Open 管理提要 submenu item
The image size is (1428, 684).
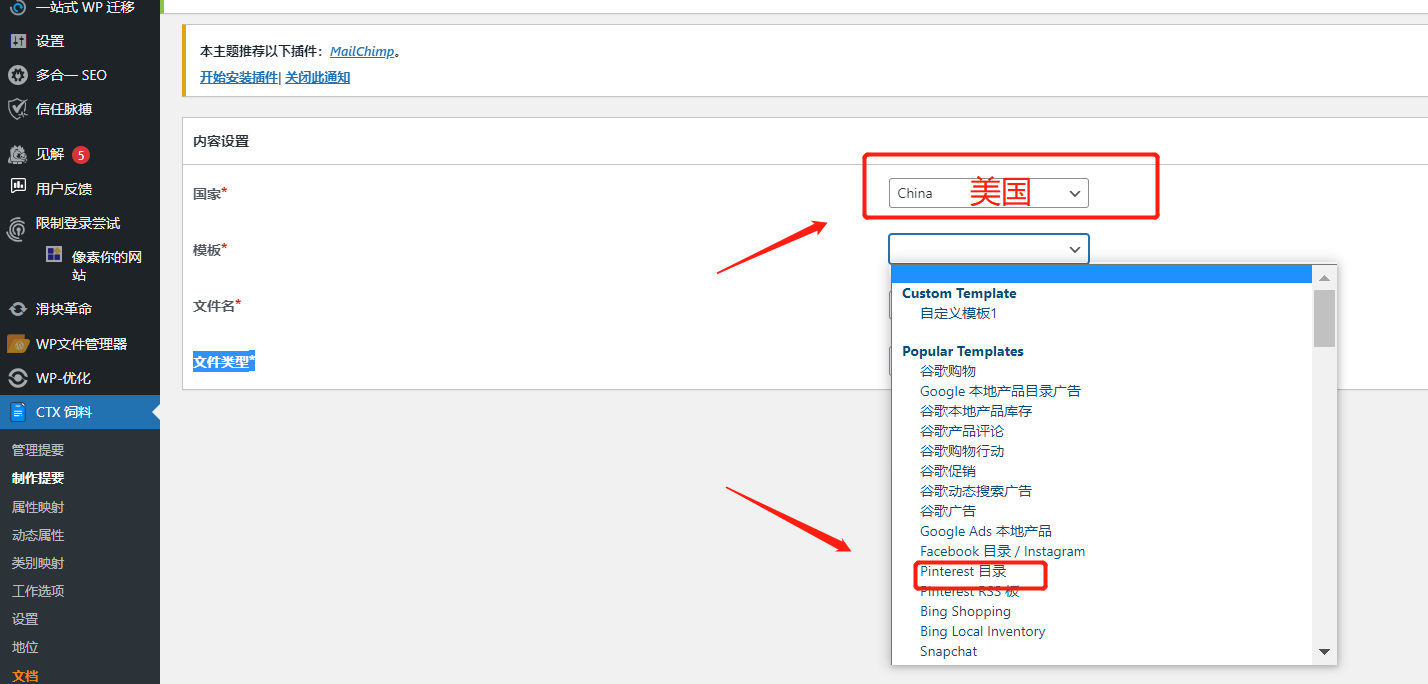click(38, 450)
